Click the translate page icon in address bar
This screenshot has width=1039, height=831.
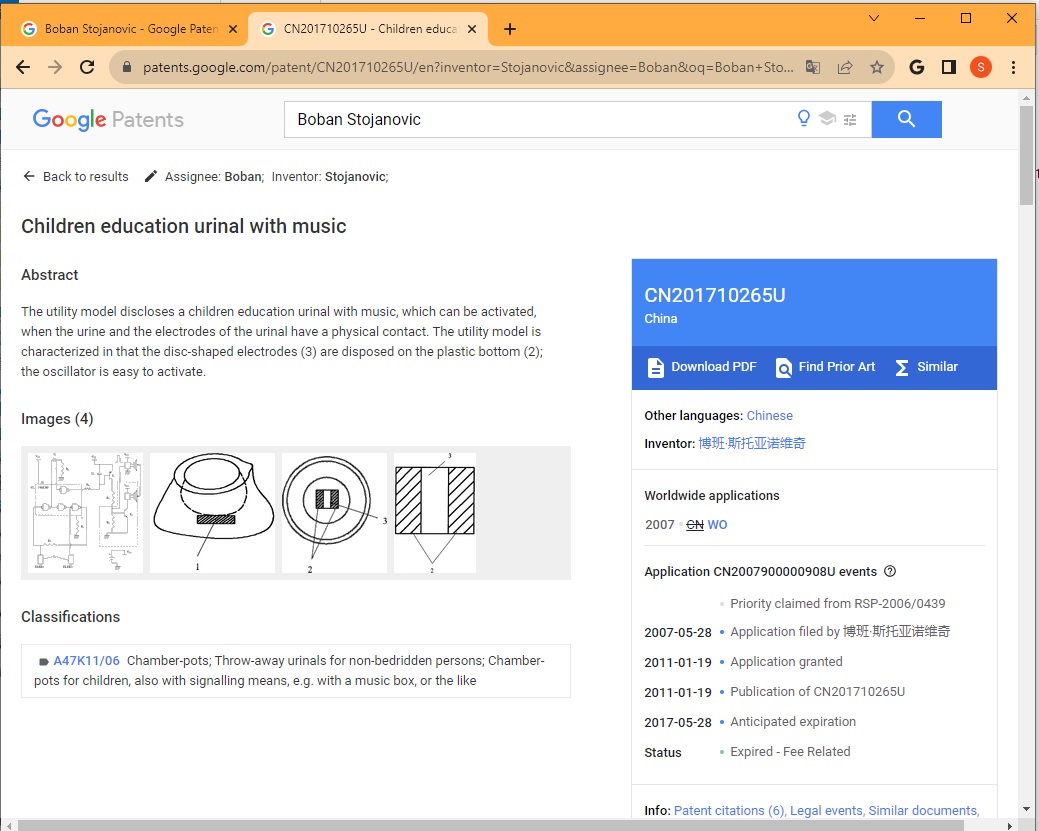tap(812, 67)
